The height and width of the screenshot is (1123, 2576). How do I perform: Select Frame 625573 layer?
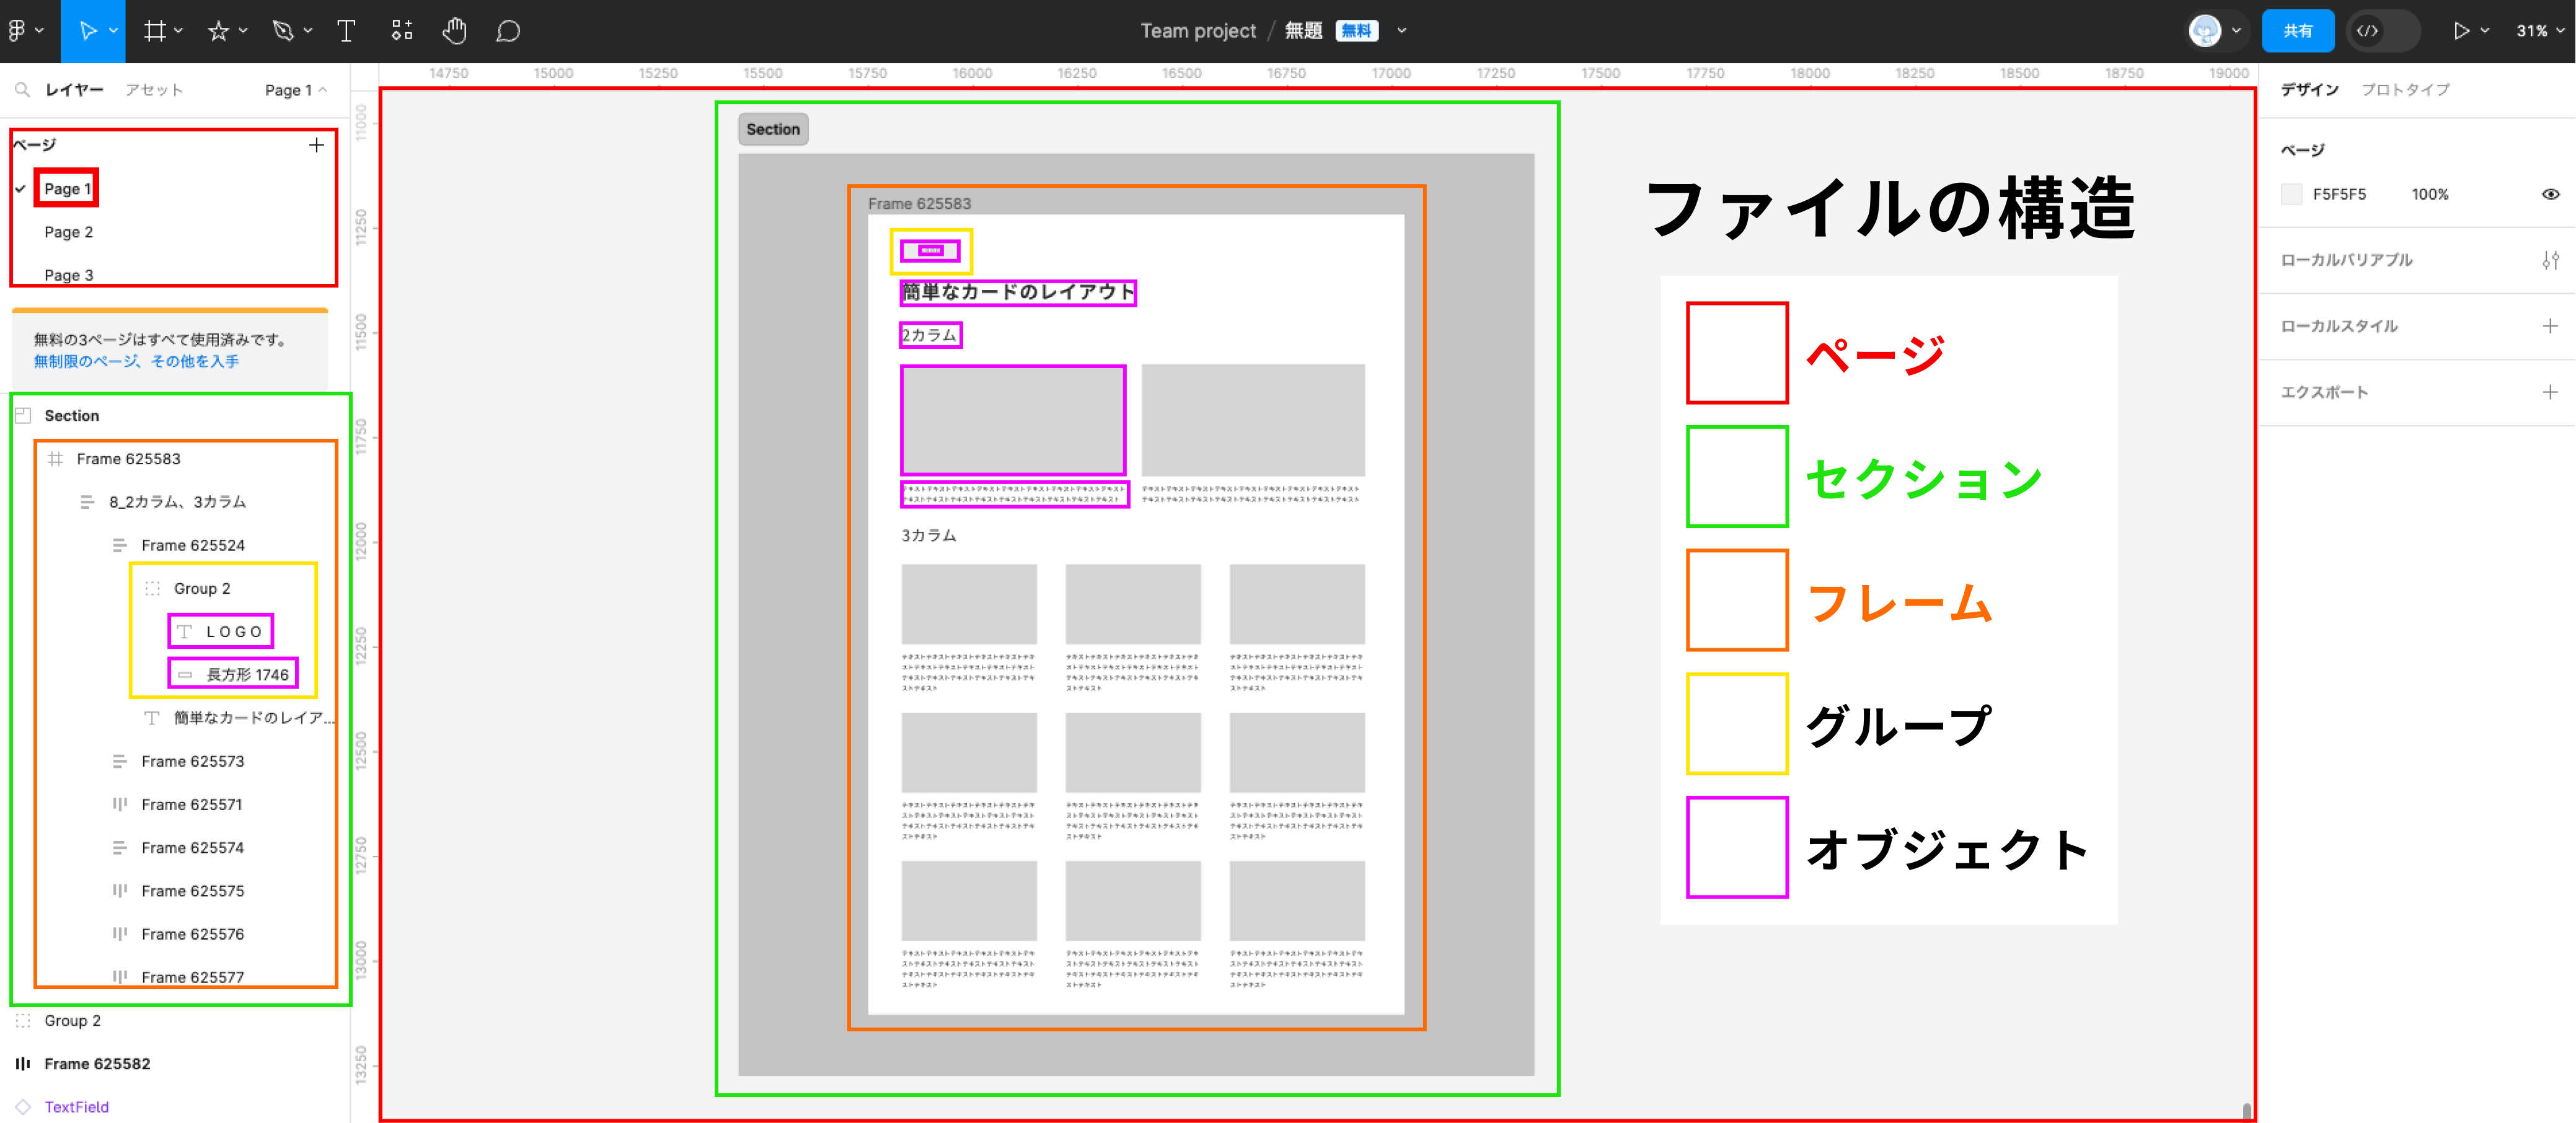(193, 762)
